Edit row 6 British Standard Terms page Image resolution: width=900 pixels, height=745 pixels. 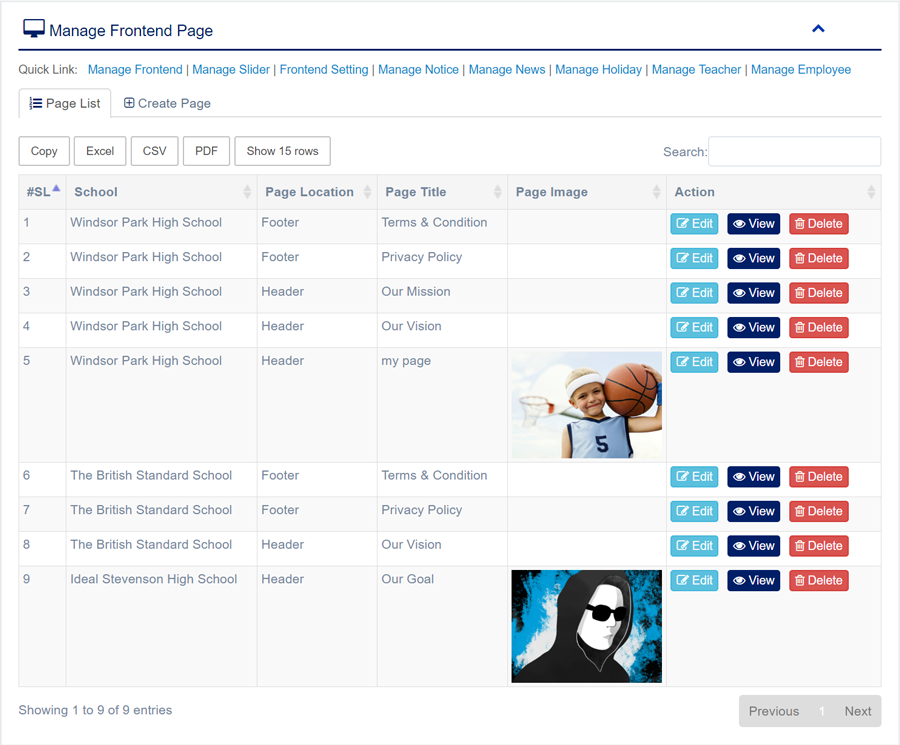click(694, 476)
